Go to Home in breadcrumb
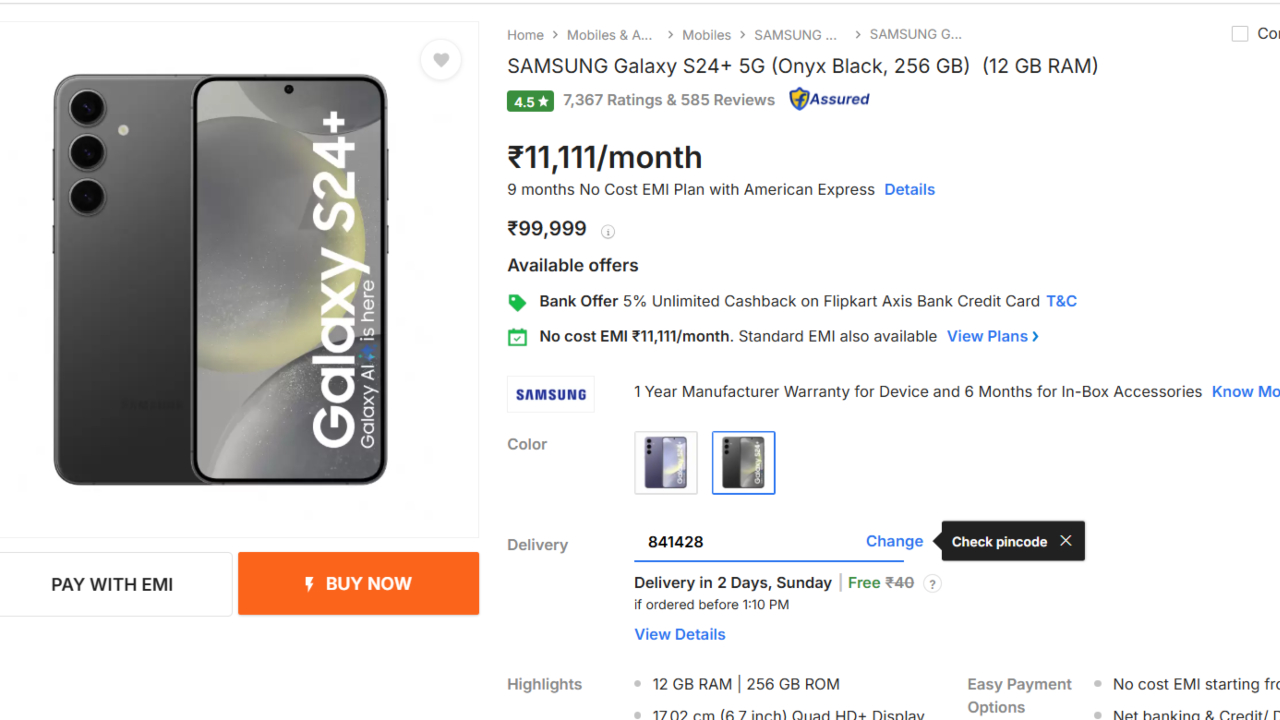 click(525, 35)
